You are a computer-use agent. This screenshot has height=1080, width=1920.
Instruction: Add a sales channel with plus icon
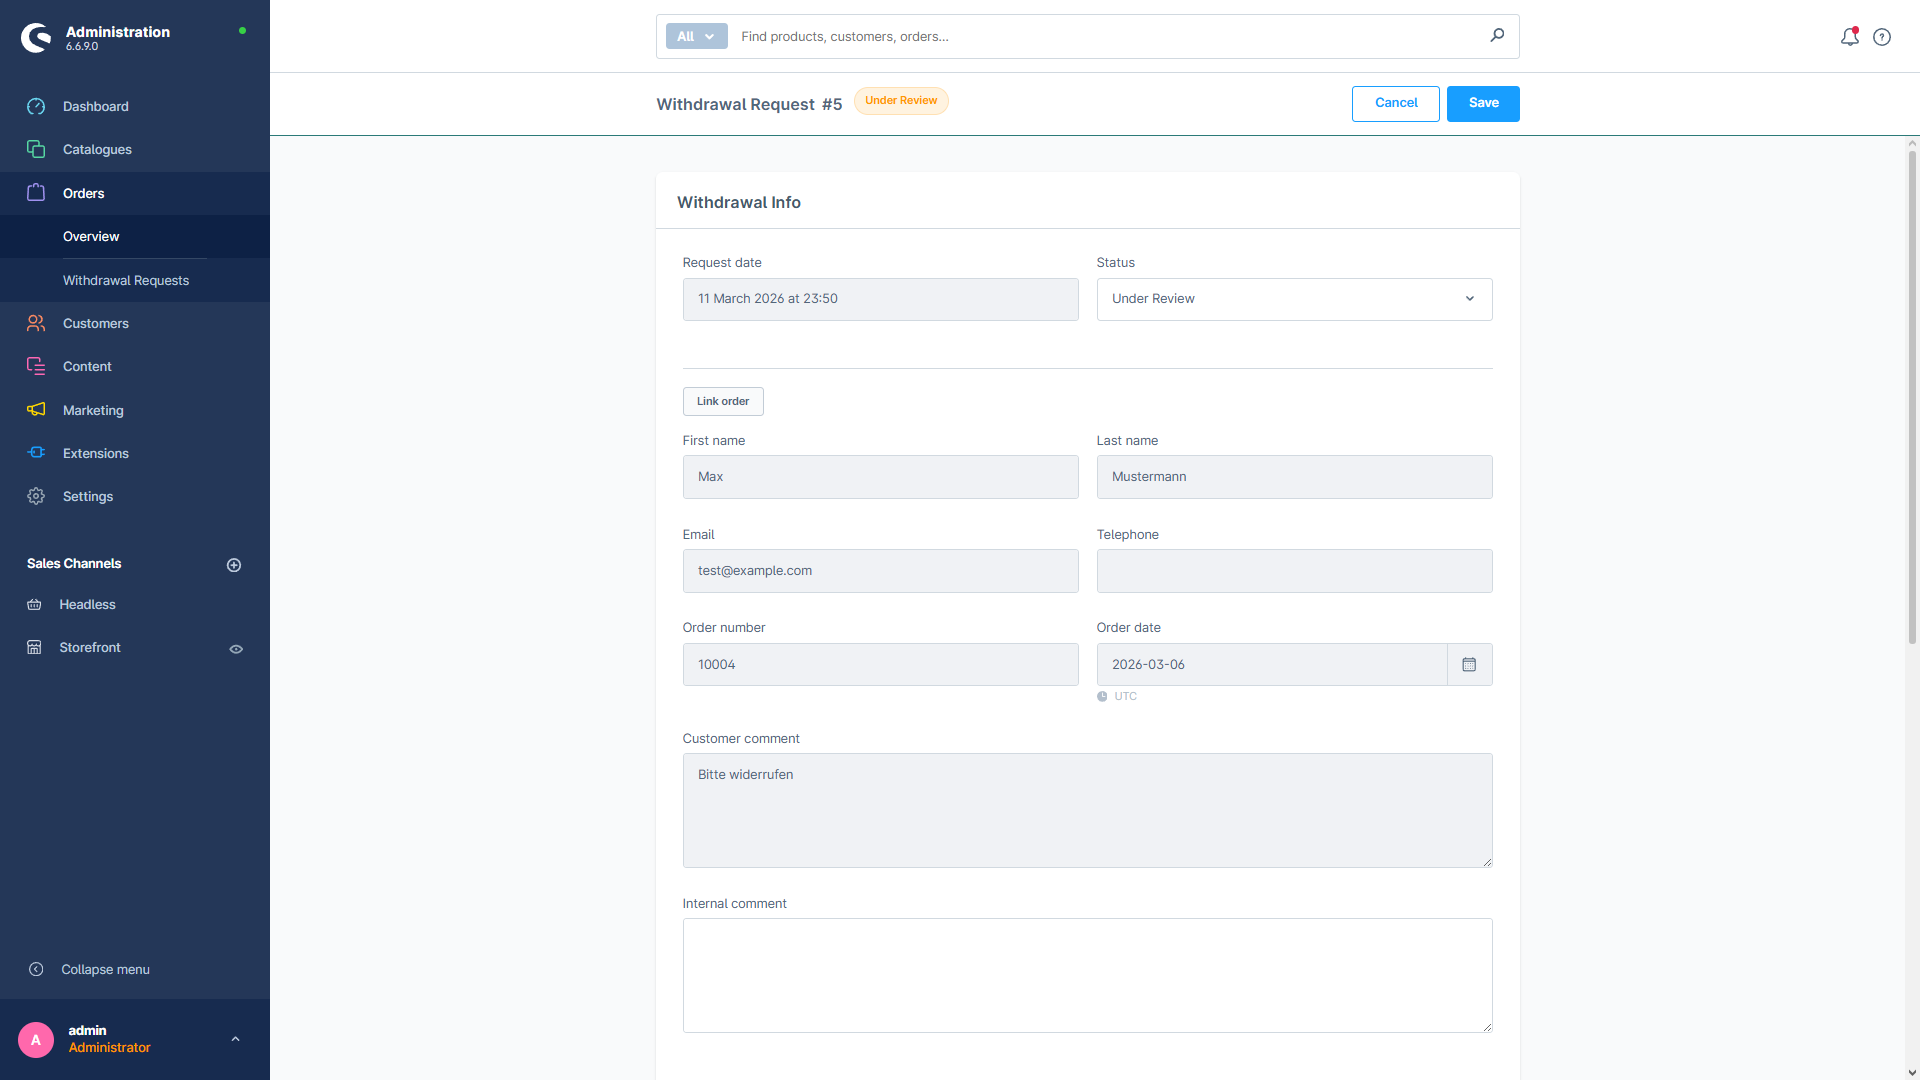(234, 565)
